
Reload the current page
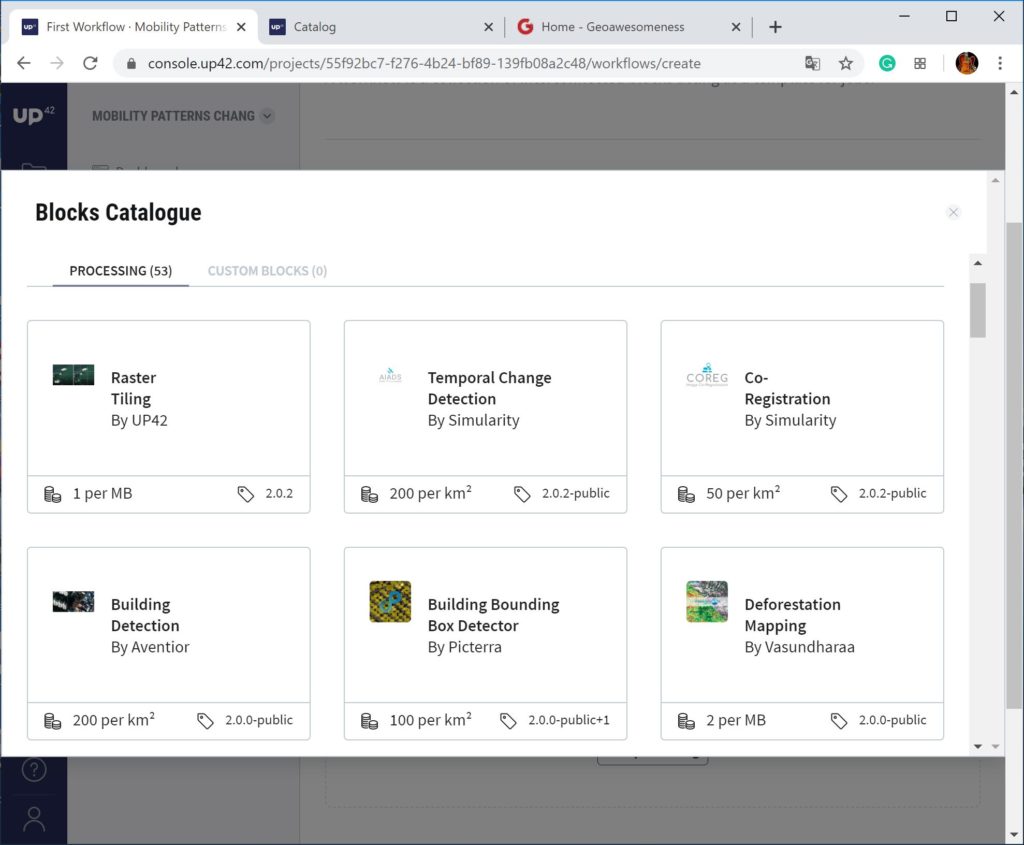pyautogui.click(x=90, y=63)
